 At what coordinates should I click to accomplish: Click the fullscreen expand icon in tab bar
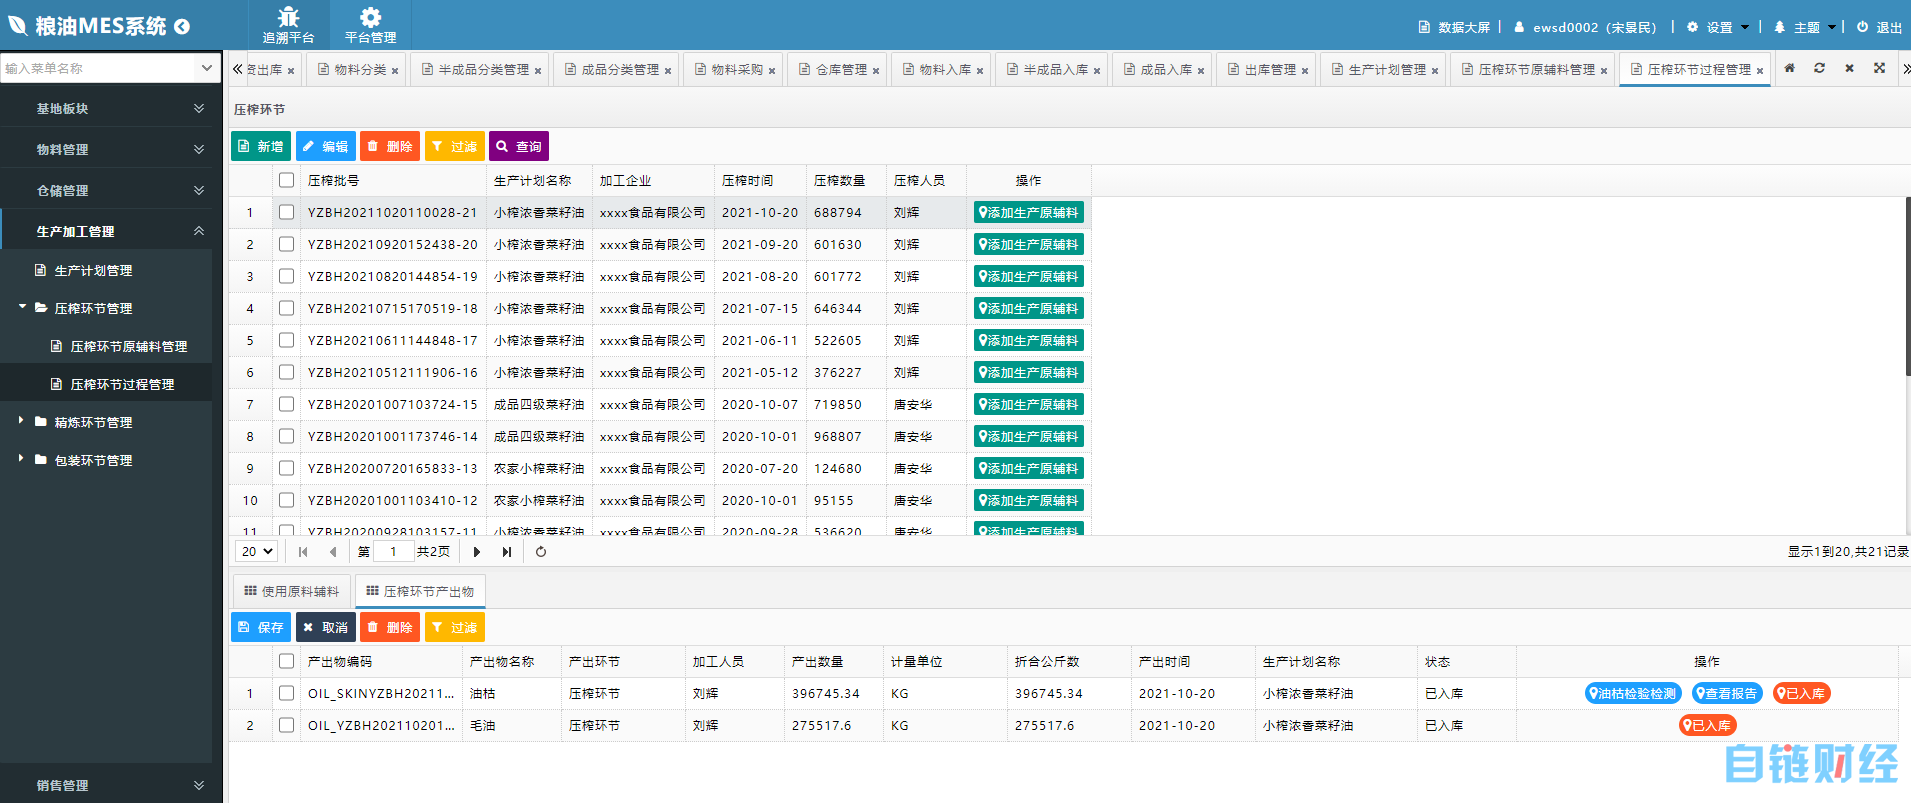coord(1880,69)
